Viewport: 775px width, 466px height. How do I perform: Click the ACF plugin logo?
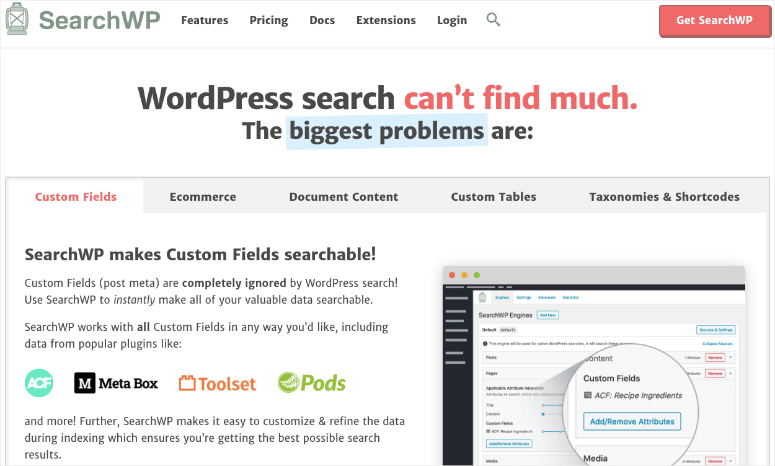39,383
